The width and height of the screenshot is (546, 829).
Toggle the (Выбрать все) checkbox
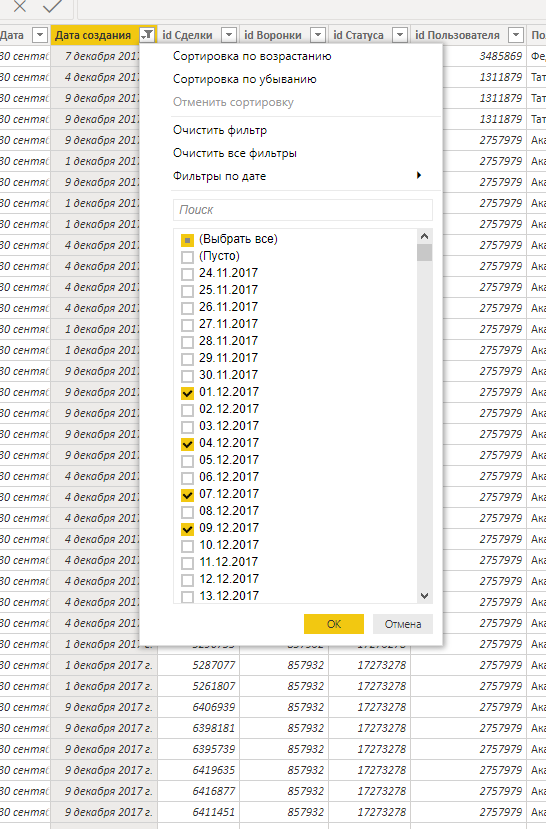tap(187, 240)
